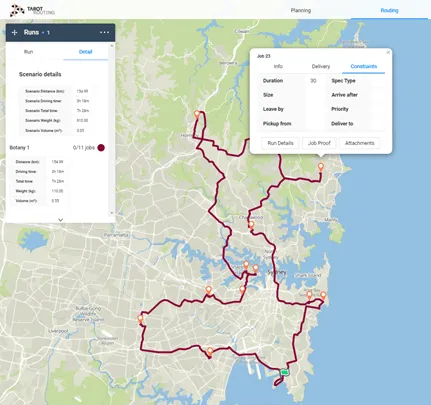The image size is (431, 405).
Task: Close the Job 23 popup
Action: 388,52
